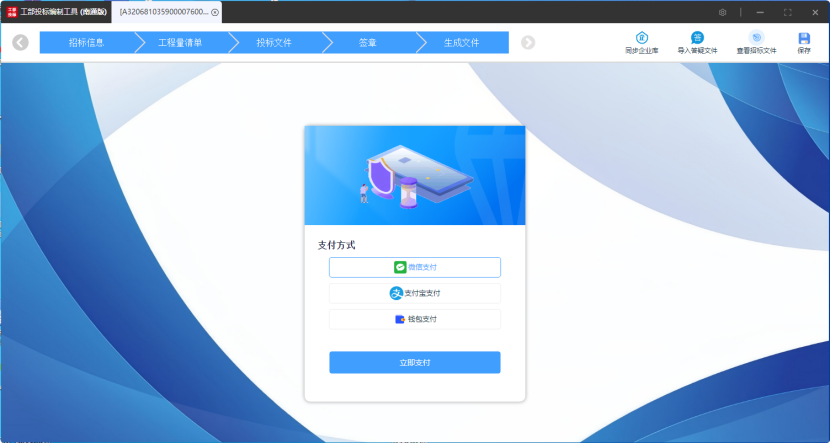Select 钱包支付 payment option
The width and height of the screenshot is (831, 444).
point(415,319)
